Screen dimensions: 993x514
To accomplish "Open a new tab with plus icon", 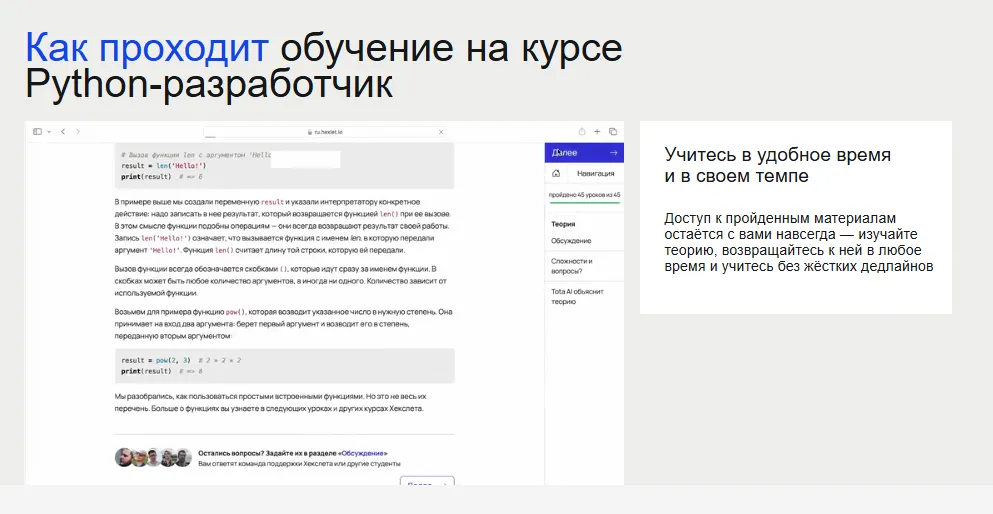I will point(597,132).
